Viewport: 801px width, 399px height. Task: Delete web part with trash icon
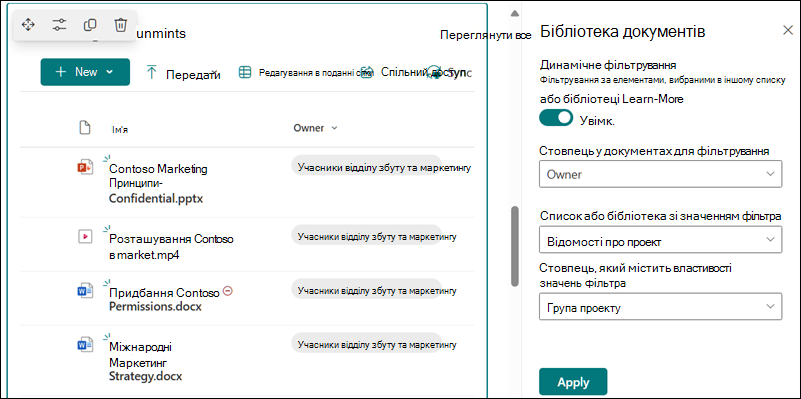[x=121, y=25]
